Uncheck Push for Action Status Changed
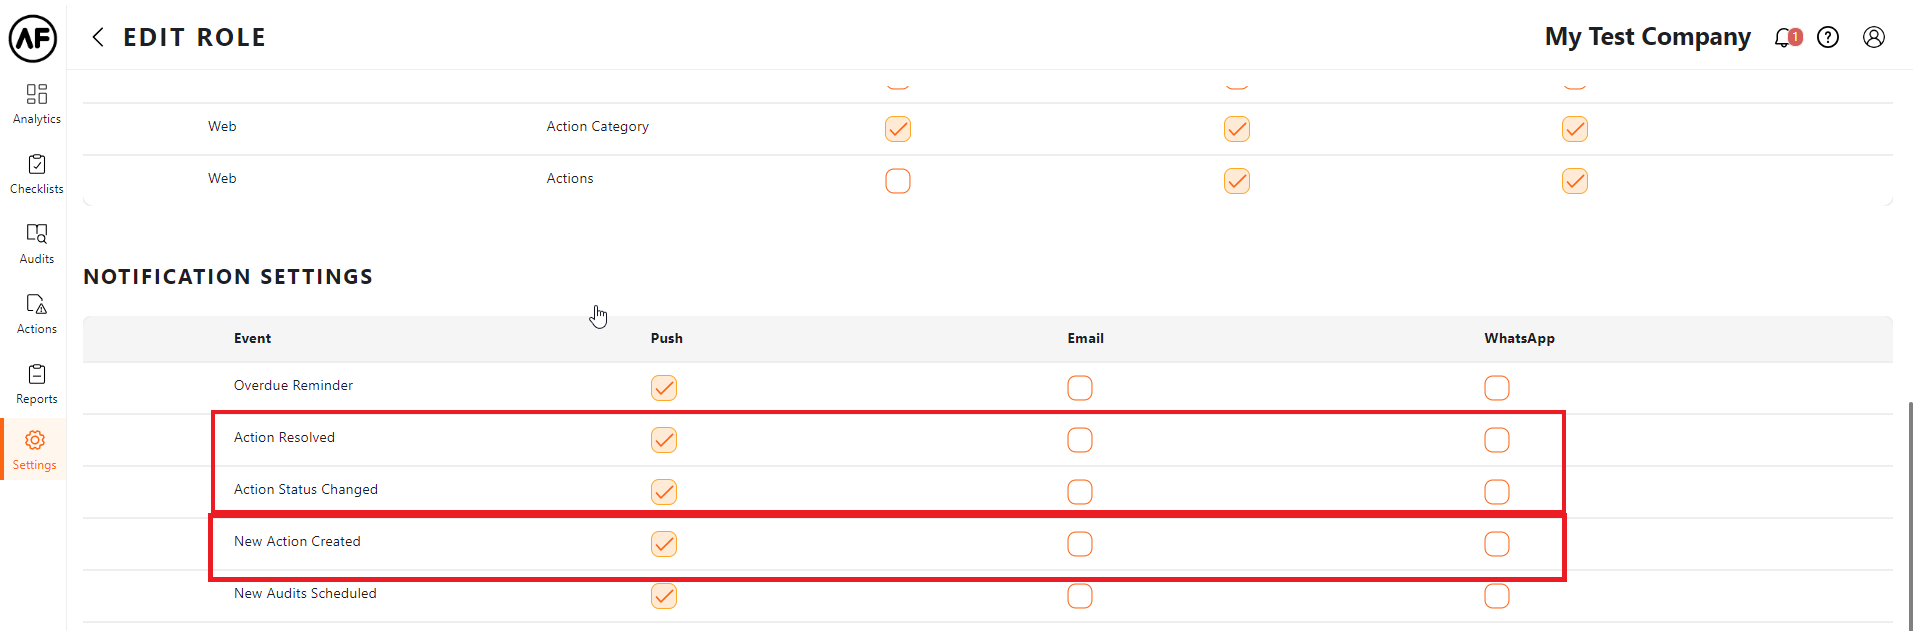 (x=664, y=492)
